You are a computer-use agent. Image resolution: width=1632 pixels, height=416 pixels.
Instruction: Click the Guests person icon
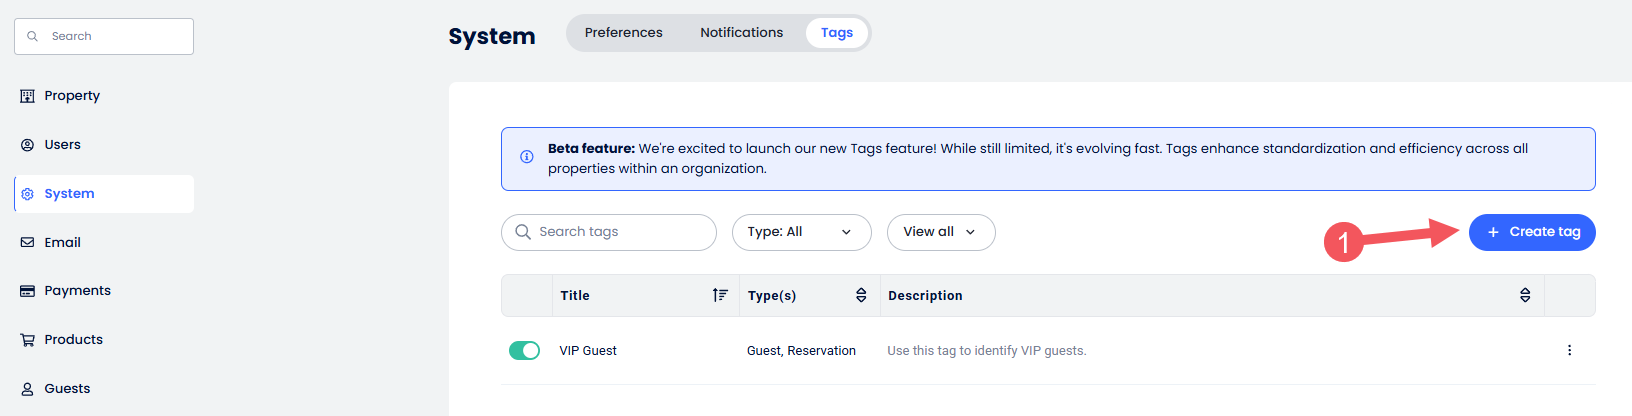pyautogui.click(x=28, y=389)
